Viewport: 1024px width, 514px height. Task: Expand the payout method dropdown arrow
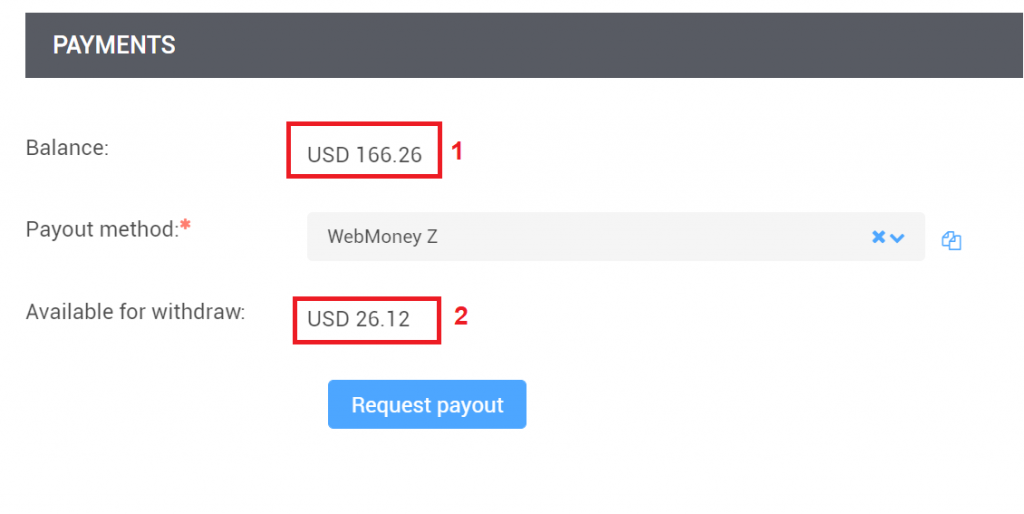tap(897, 237)
